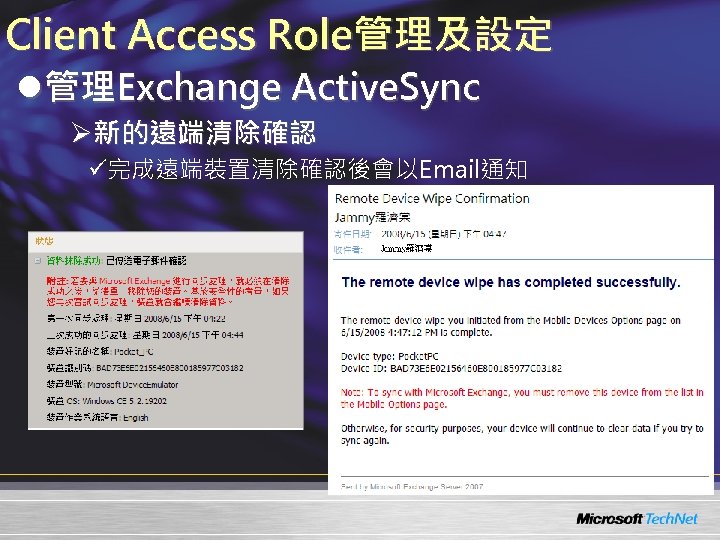The width and height of the screenshot is (720, 540).
Task: Click the email sent date line 2008/6/15
Action: (420, 234)
